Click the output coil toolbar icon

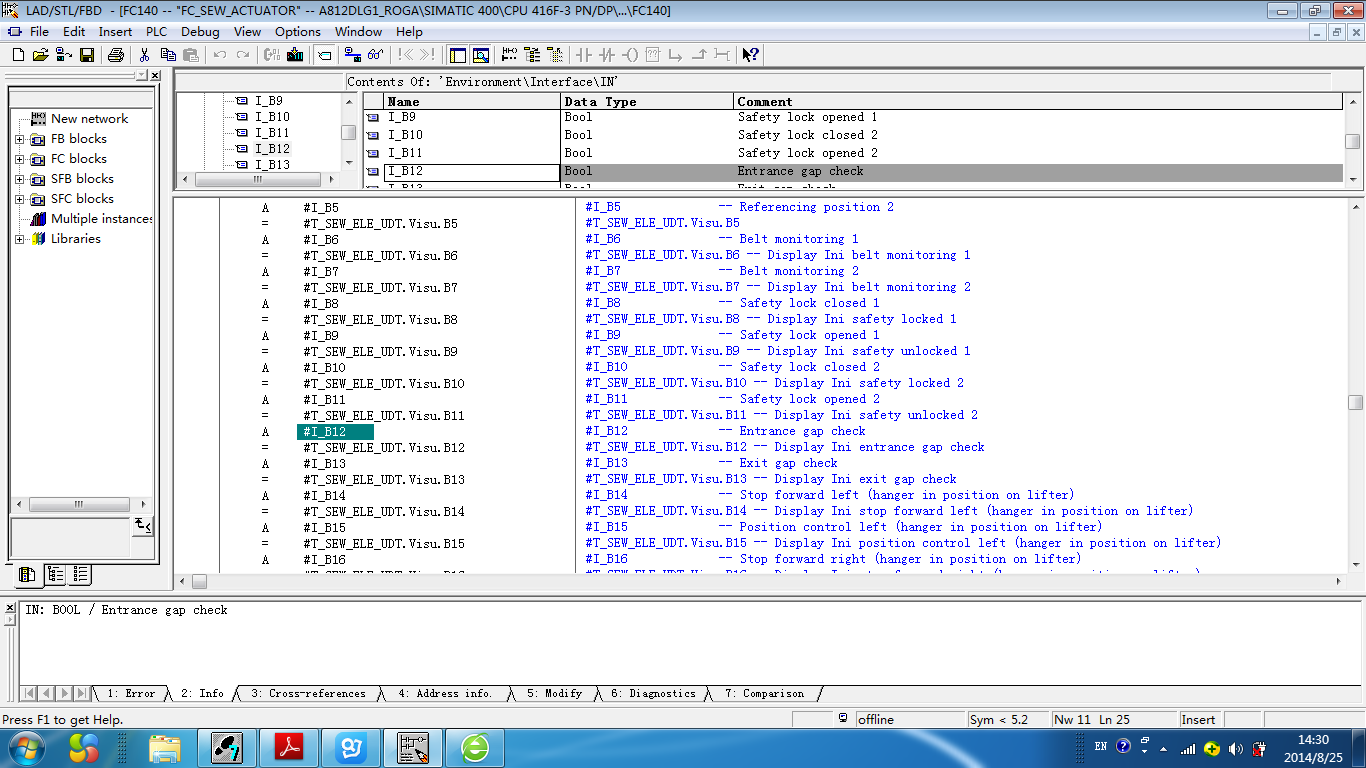(x=631, y=55)
